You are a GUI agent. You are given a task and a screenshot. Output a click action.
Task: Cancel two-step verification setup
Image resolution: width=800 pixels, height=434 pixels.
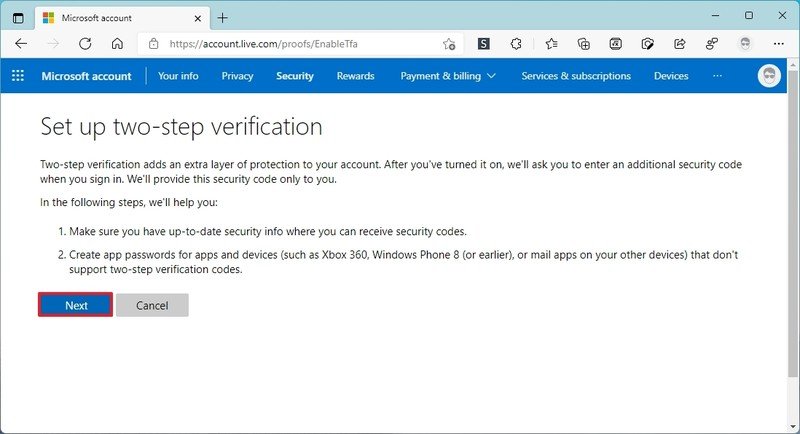coord(152,305)
